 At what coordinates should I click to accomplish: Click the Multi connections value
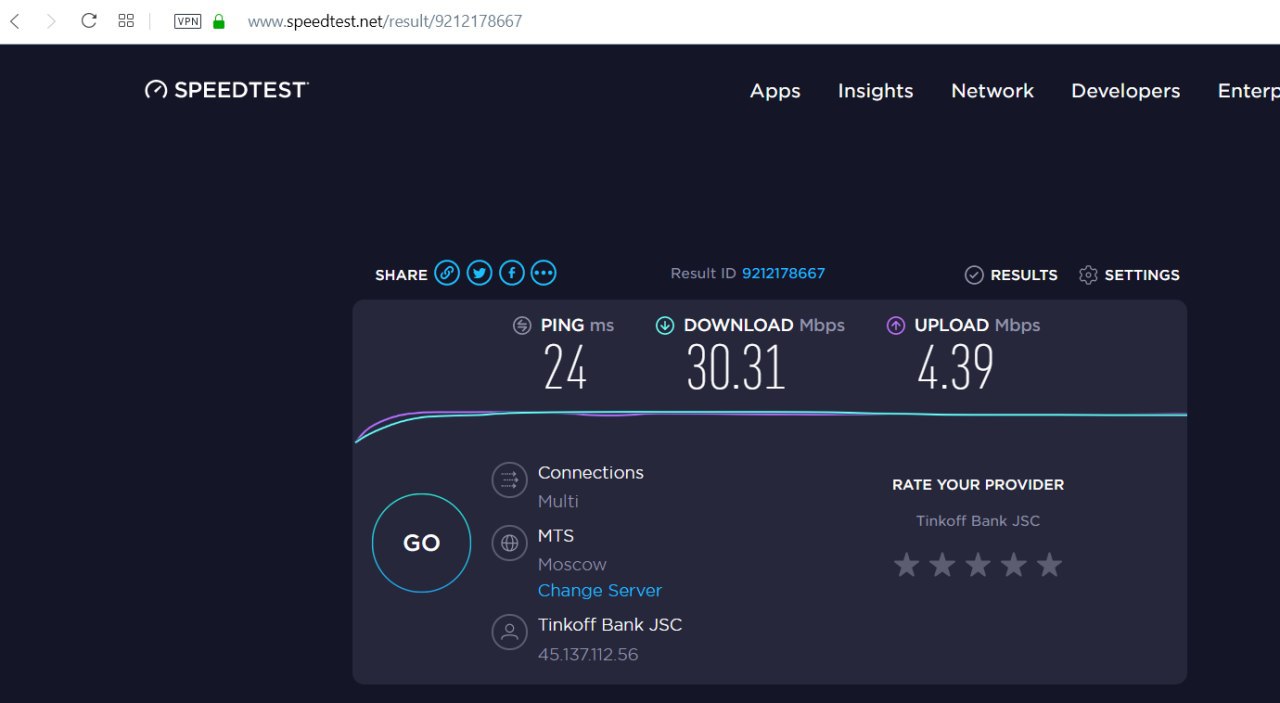coord(558,501)
